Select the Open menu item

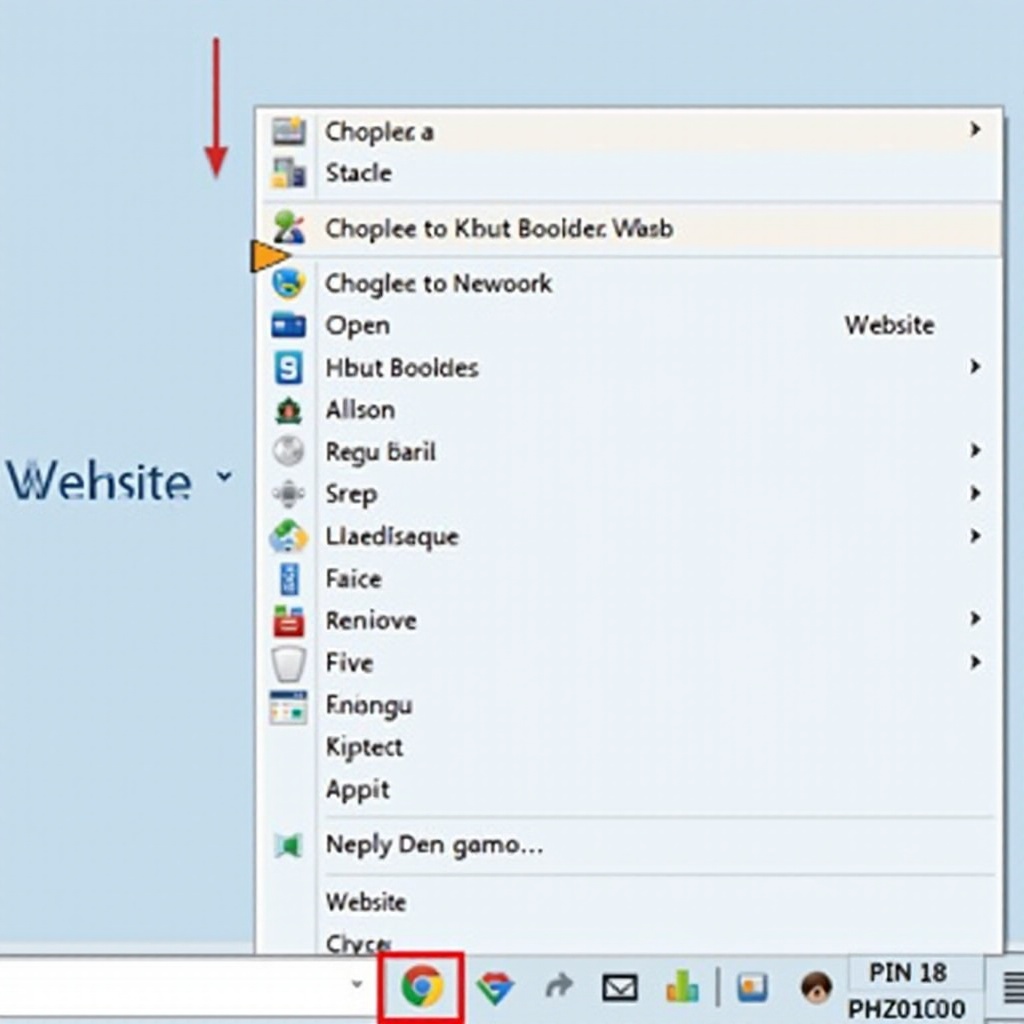(x=357, y=326)
